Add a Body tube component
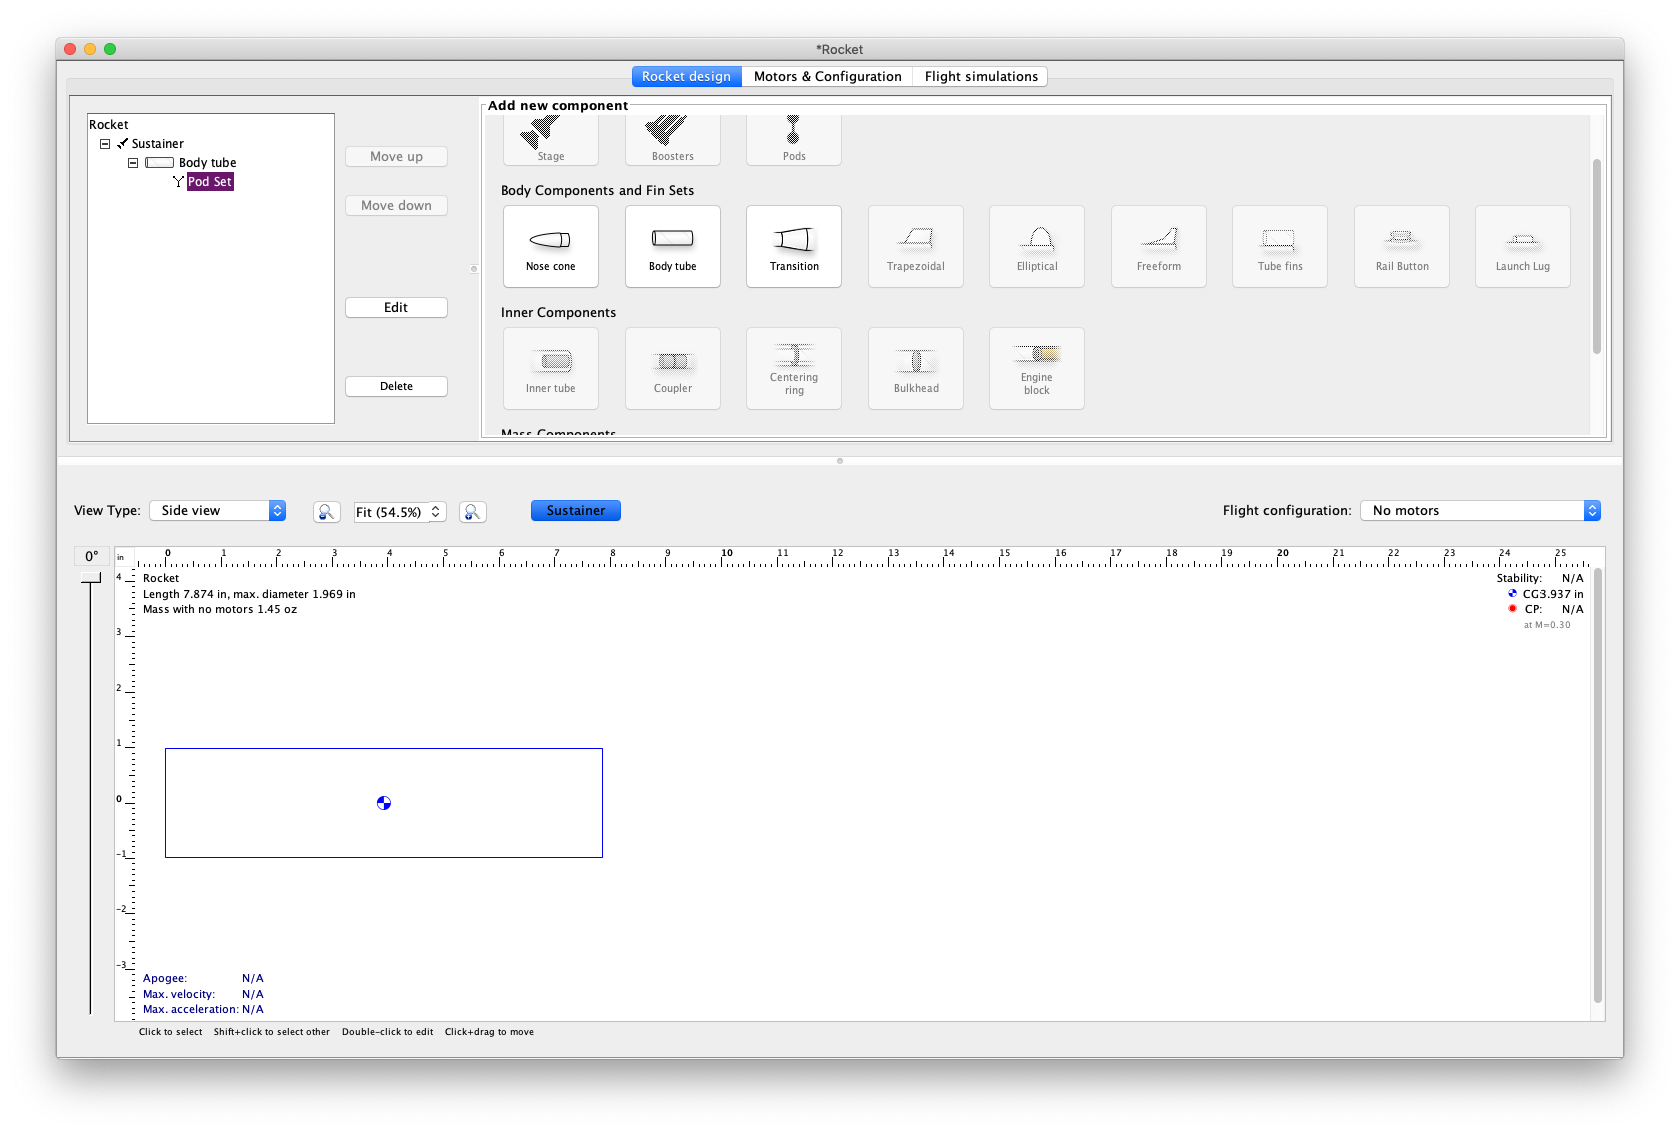Viewport: 1680px width, 1133px height. pyautogui.click(x=672, y=245)
